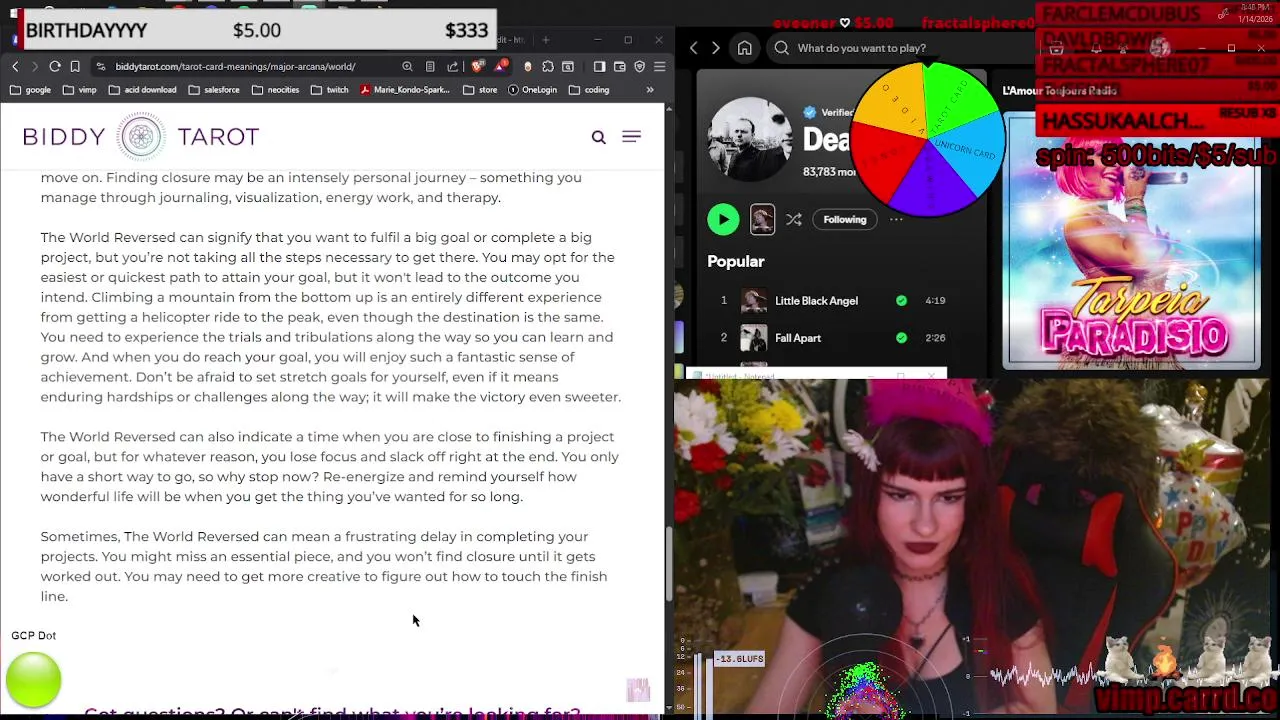Open the Spotify Home button
Image resolution: width=1280 pixels, height=720 pixels.
745,48
